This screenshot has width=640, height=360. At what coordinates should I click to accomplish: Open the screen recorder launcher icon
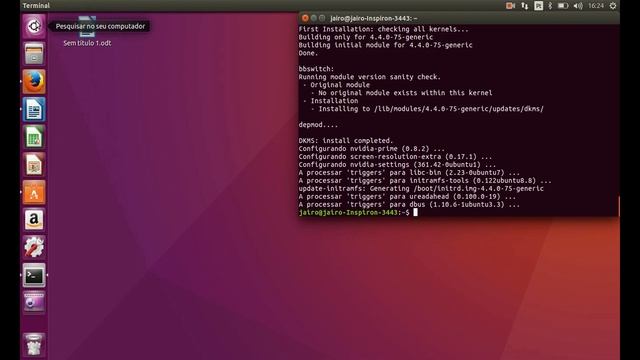34,302
